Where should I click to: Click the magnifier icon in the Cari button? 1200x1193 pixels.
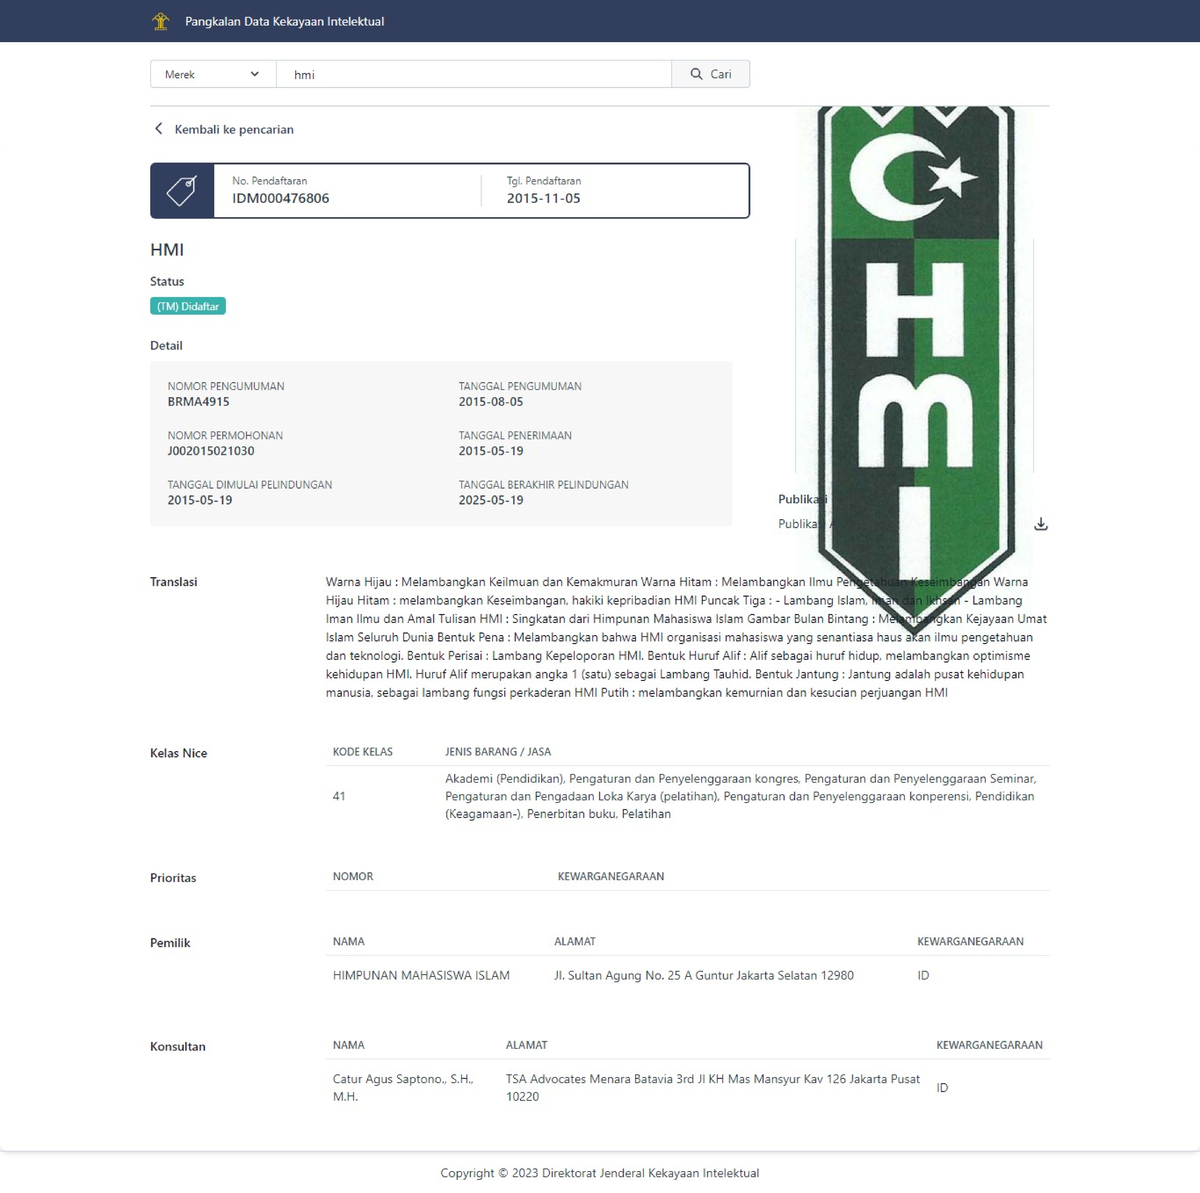click(x=696, y=74)
